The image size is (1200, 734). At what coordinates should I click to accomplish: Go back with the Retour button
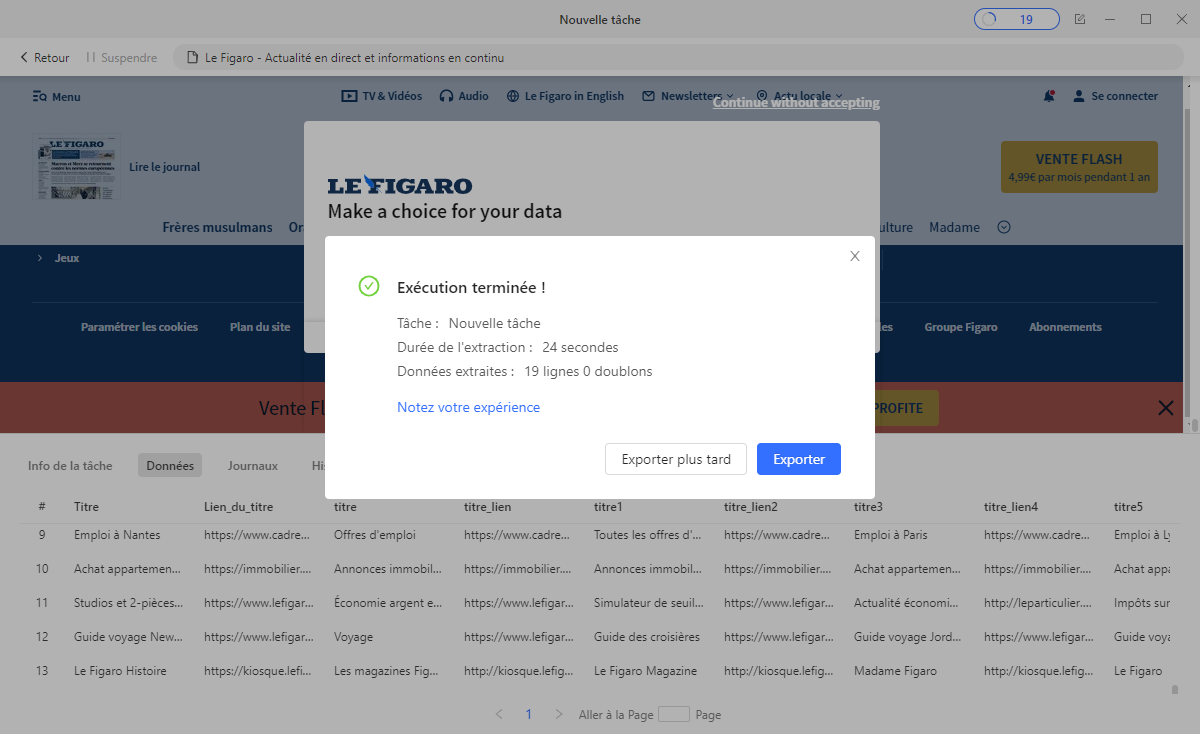click(x=45, y=58)
